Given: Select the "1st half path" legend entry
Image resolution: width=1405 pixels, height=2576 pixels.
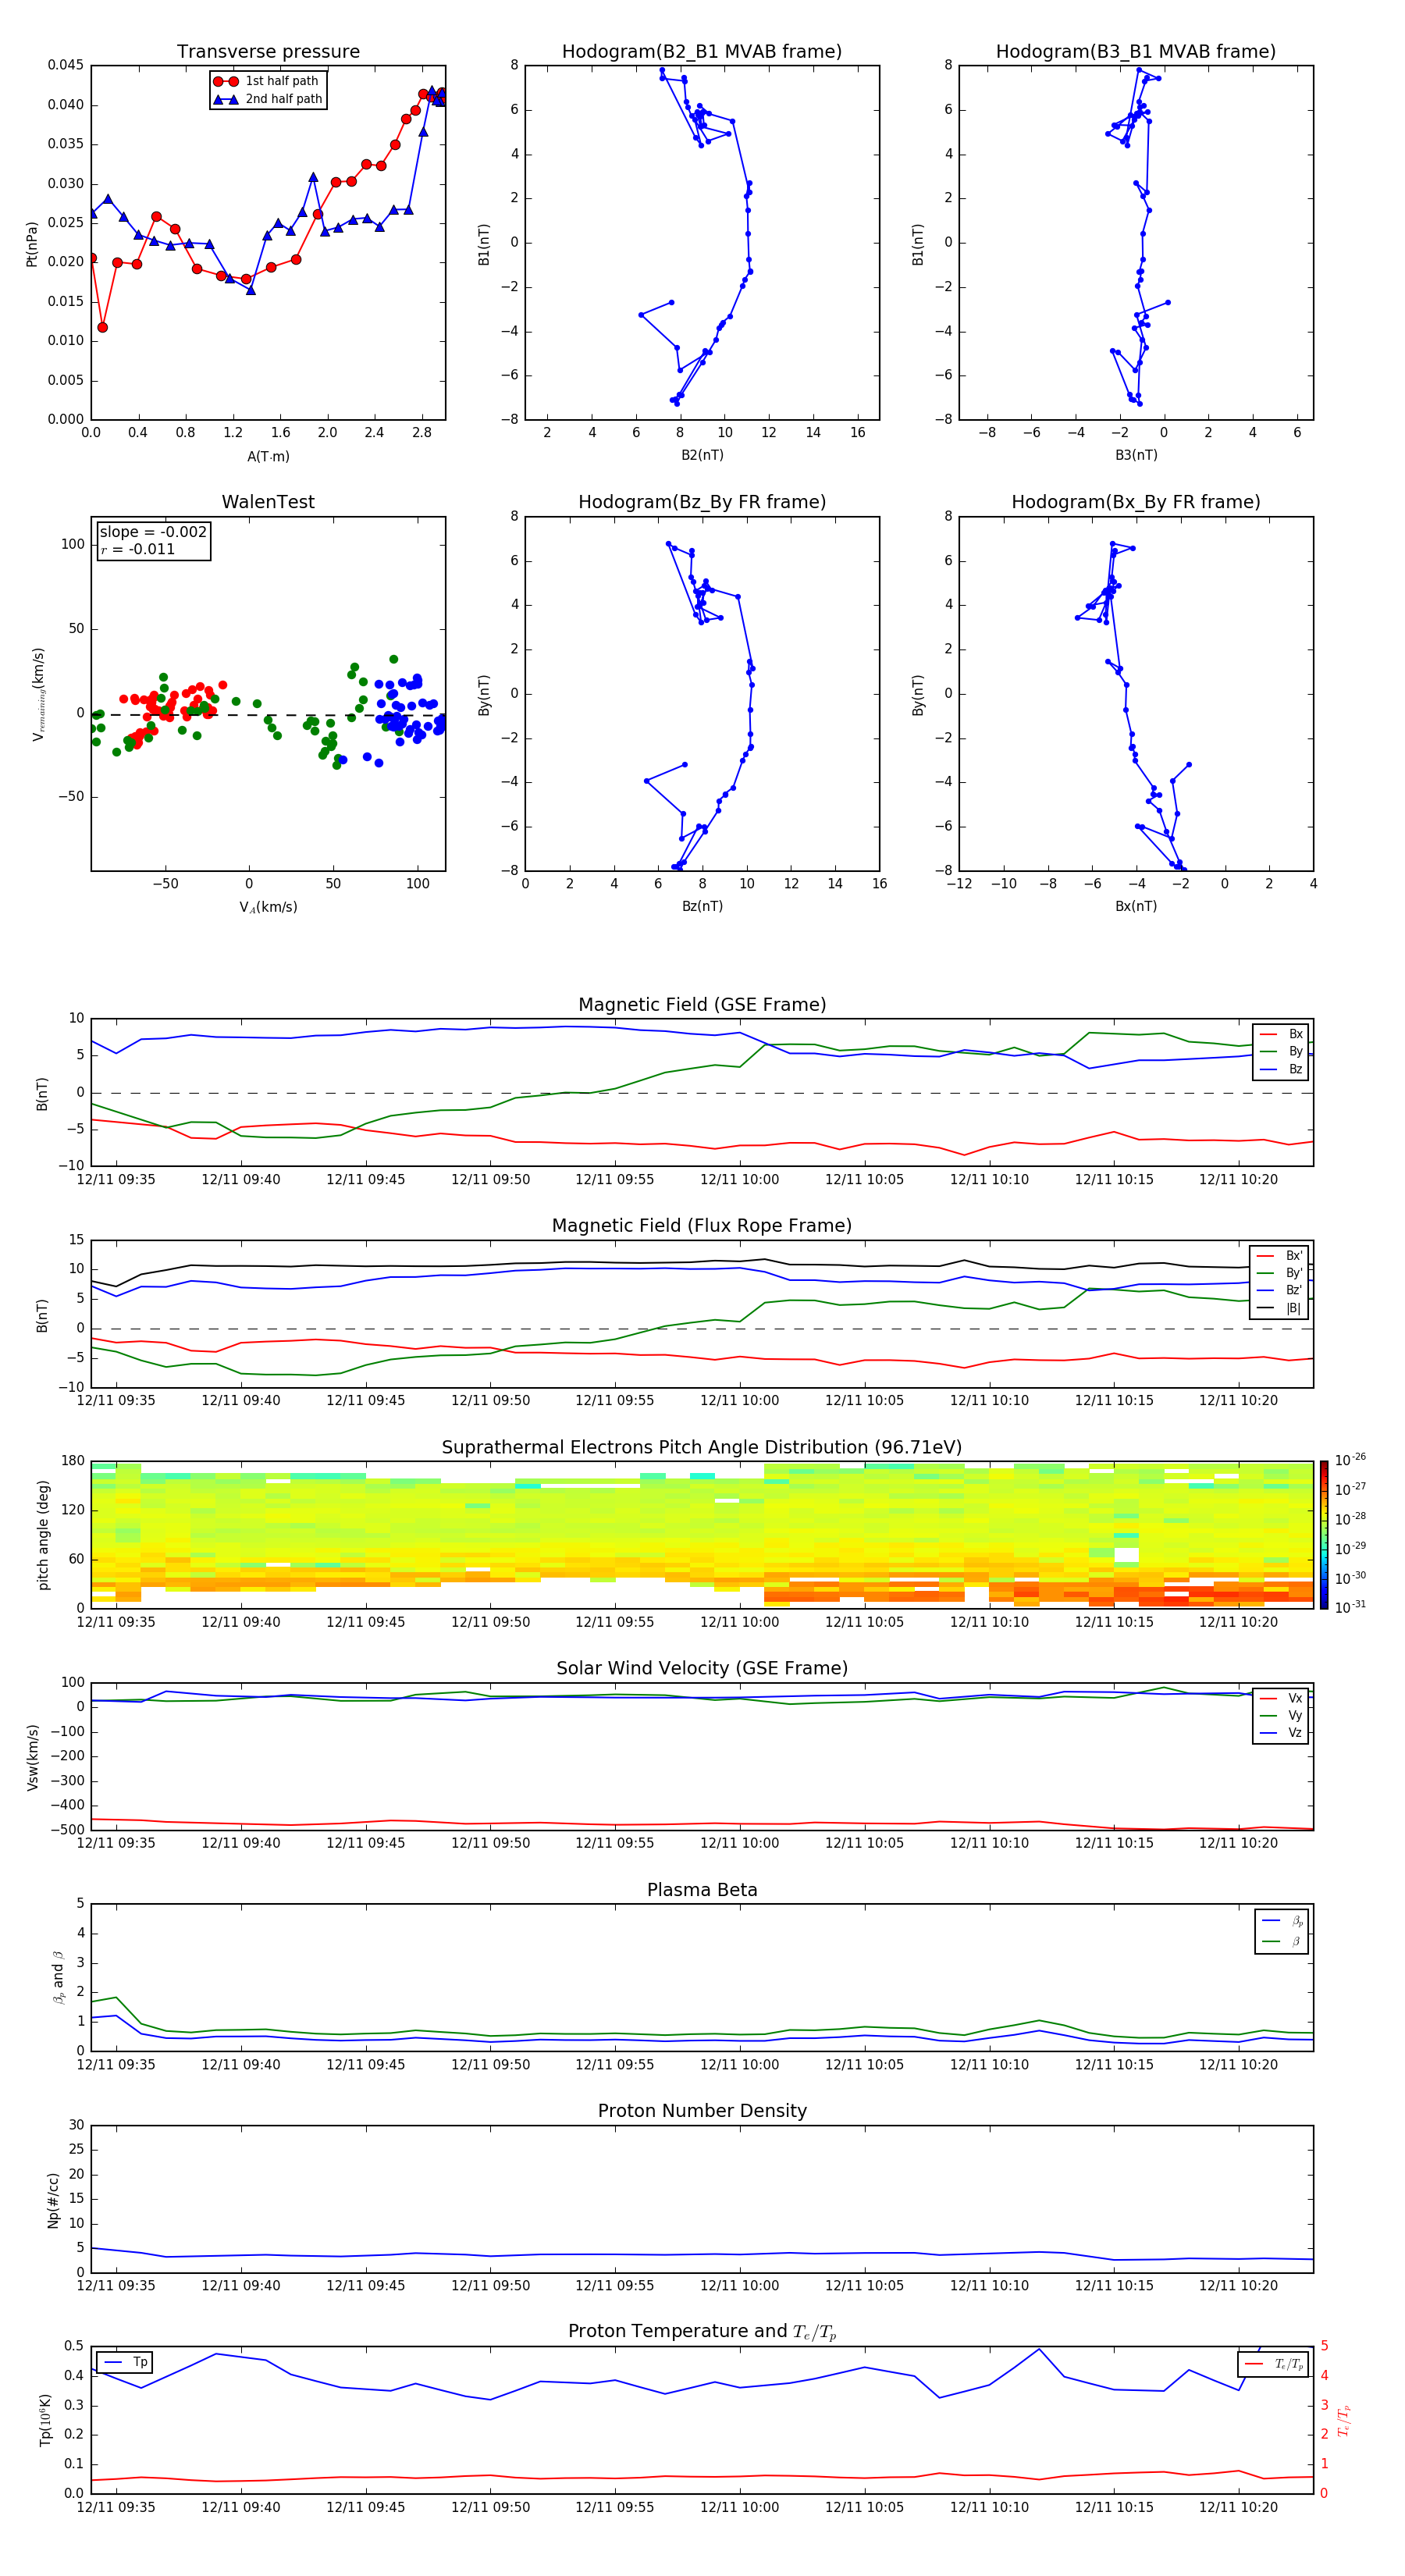Looking at the screenshot, I should click(x=267, y=81).
